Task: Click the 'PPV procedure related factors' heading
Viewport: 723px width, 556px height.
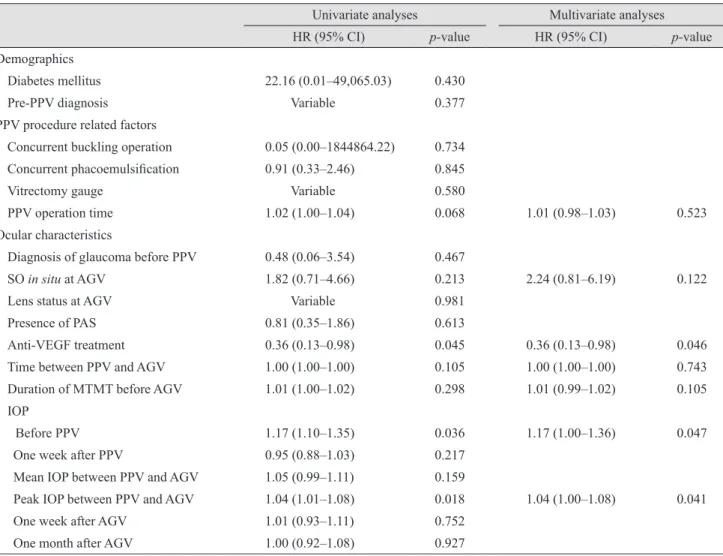Action: pos(77,125)
